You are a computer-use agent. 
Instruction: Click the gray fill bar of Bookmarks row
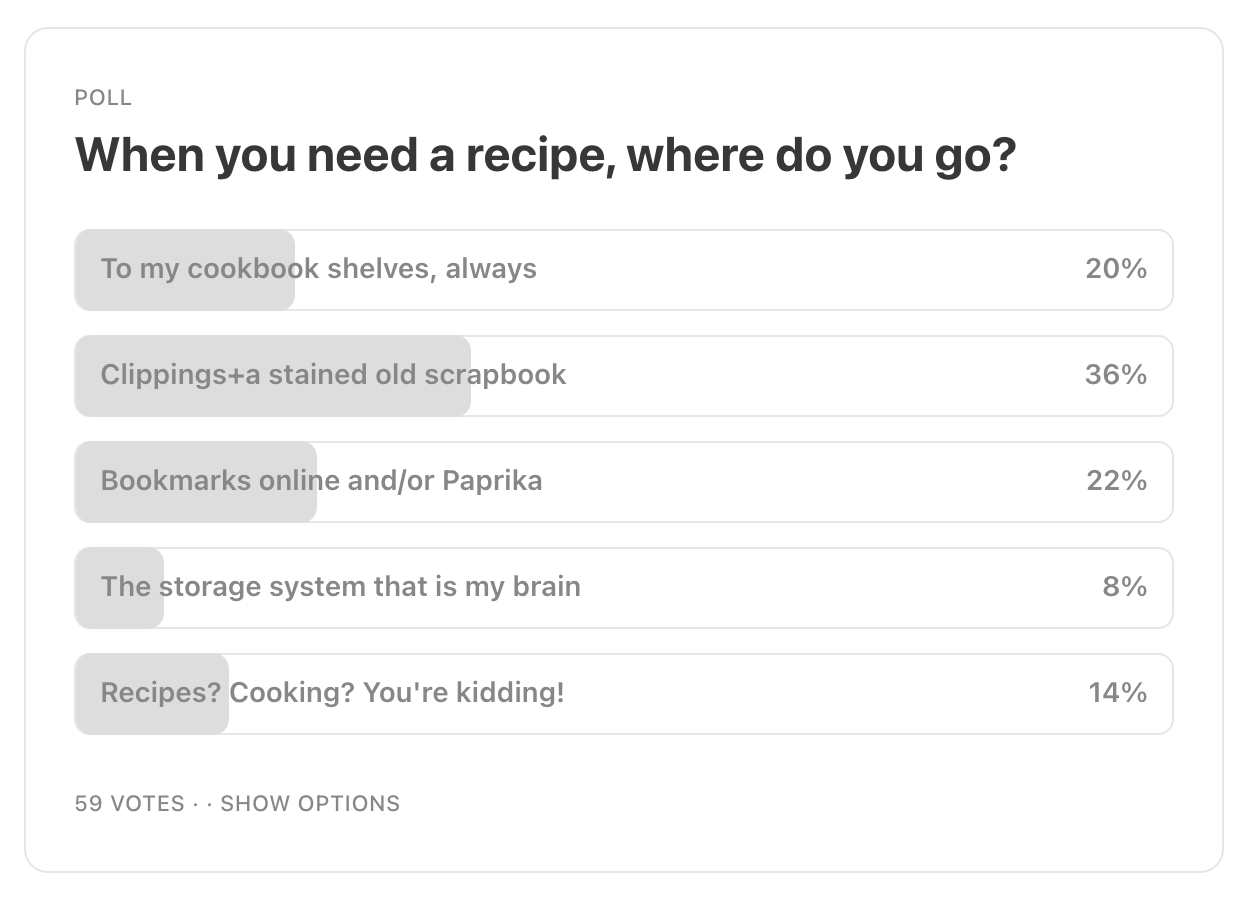pos(196,482)
